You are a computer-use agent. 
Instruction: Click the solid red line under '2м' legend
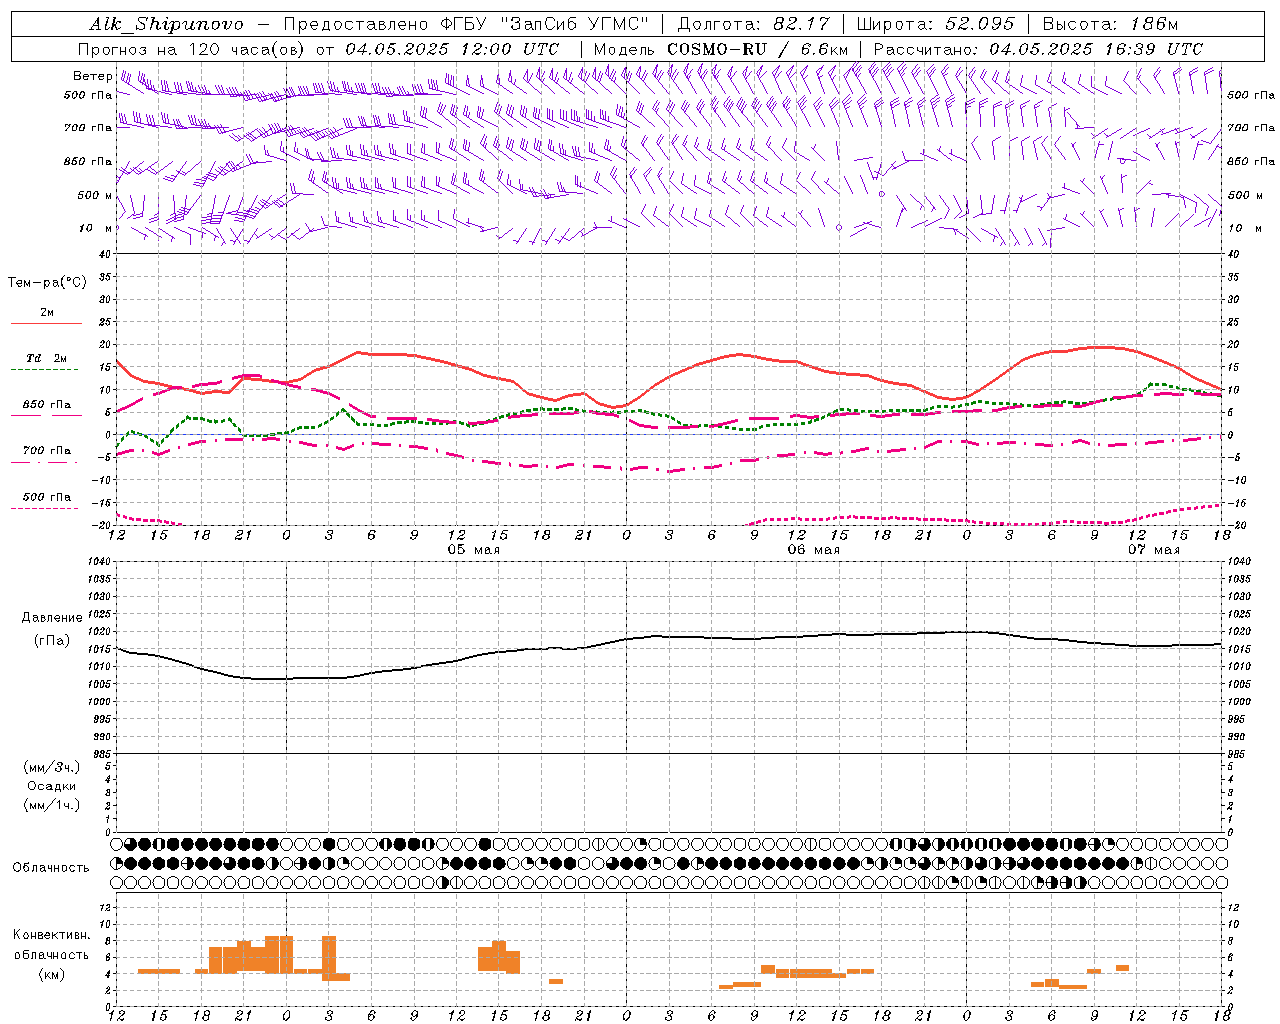(46, 323)
